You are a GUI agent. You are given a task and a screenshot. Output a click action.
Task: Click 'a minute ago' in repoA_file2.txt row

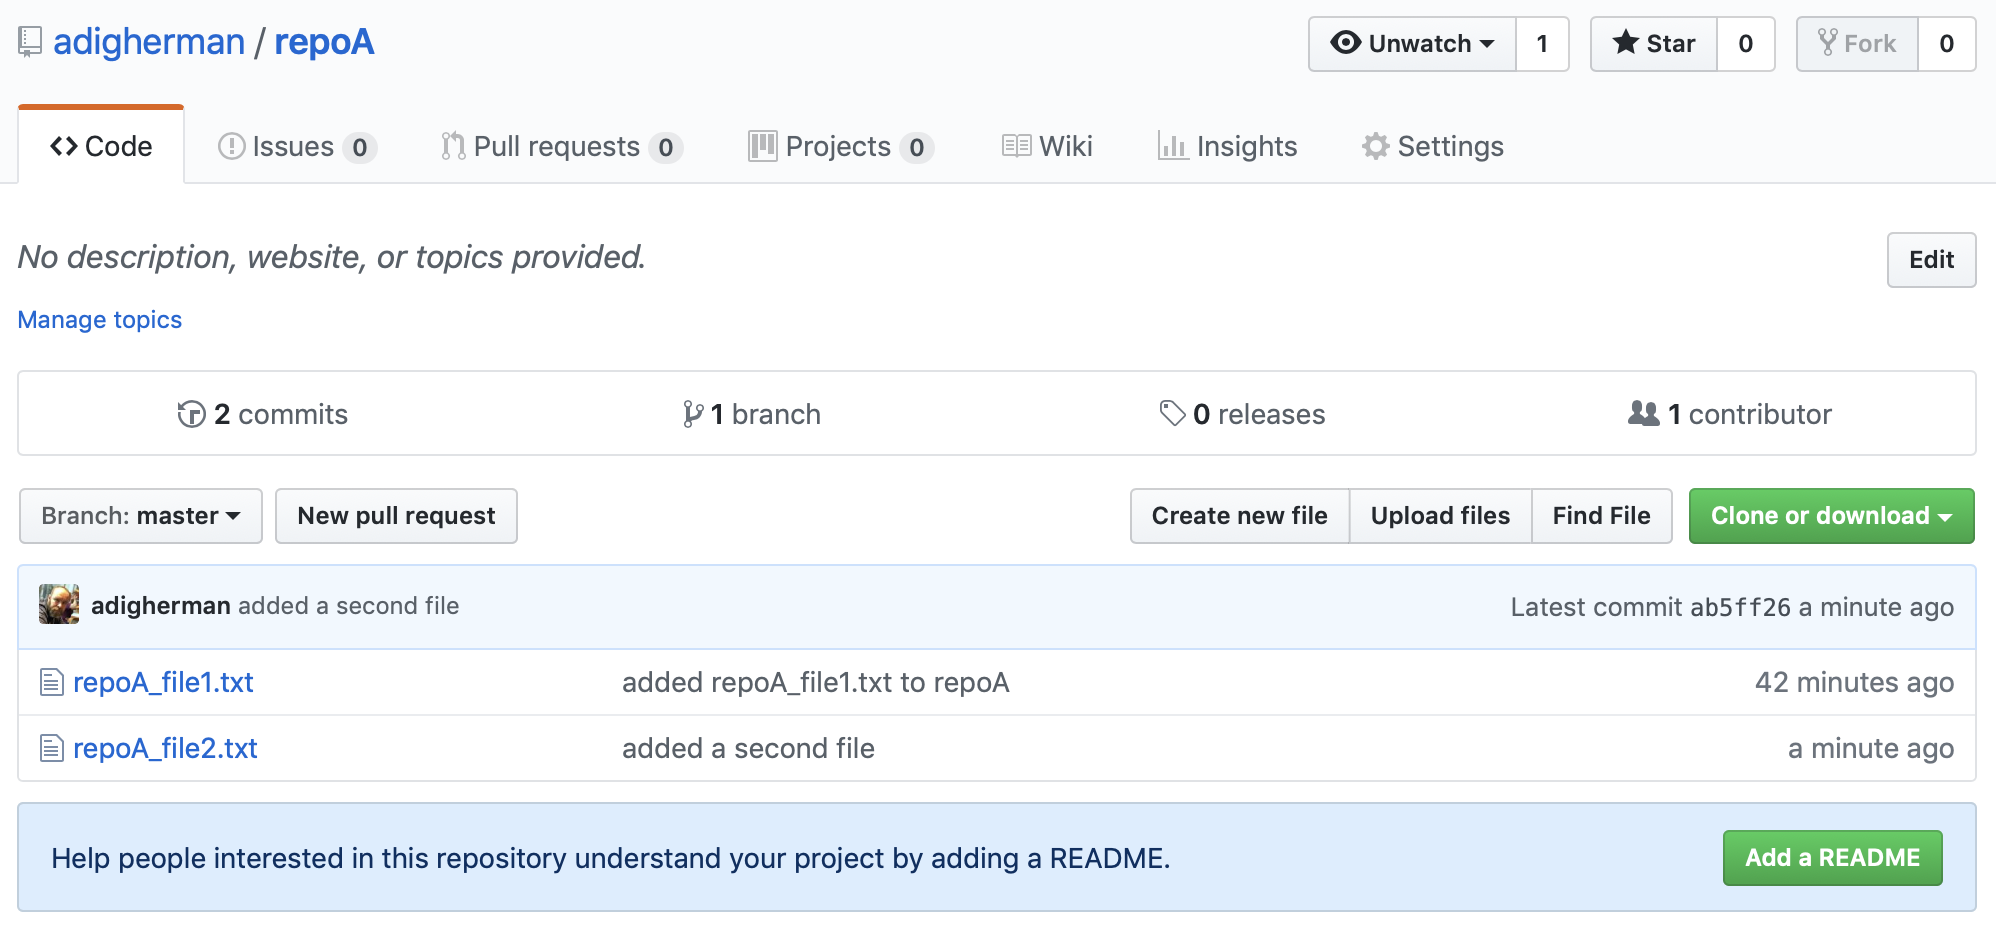(x=1870, y=748)
